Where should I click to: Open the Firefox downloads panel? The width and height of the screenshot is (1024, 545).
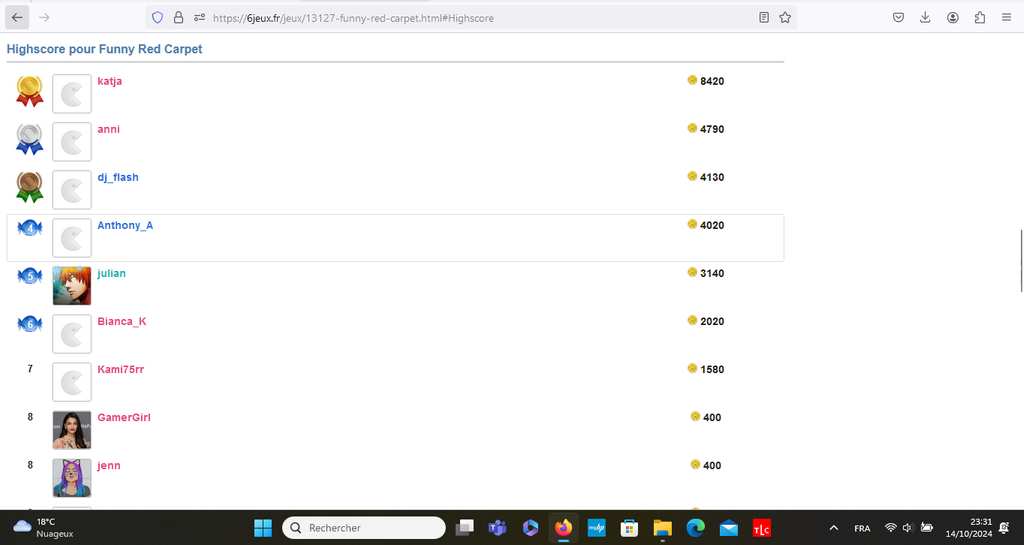click(925, 17)
